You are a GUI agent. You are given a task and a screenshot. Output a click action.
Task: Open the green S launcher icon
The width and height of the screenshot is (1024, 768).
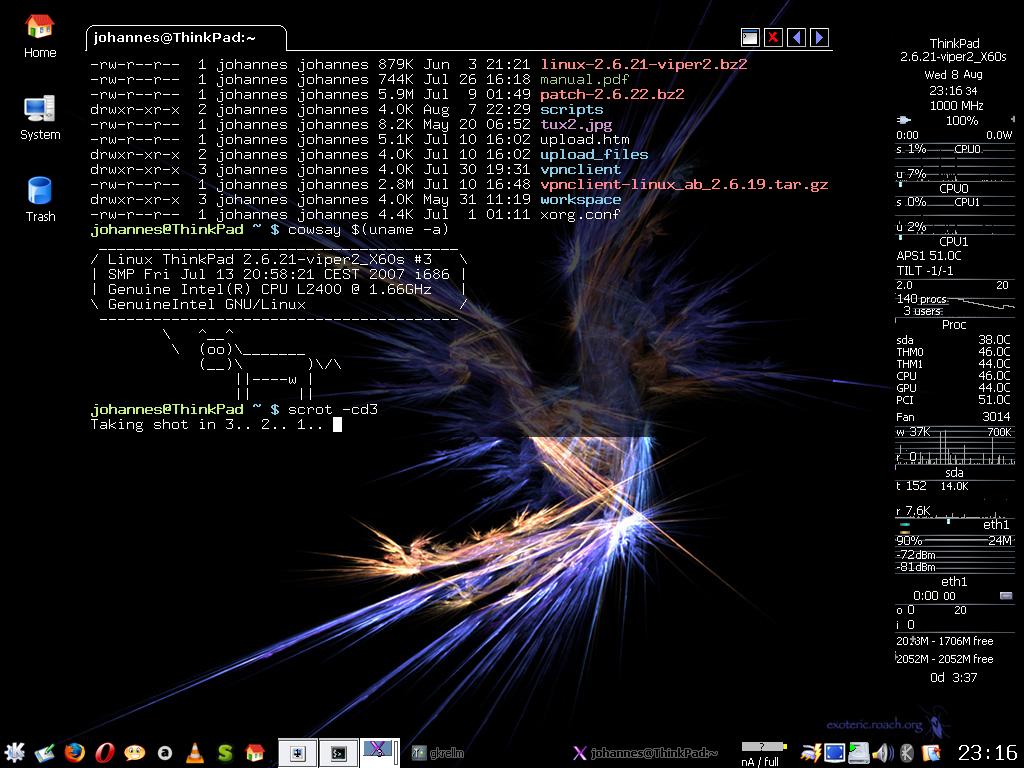tap(226, 753)
